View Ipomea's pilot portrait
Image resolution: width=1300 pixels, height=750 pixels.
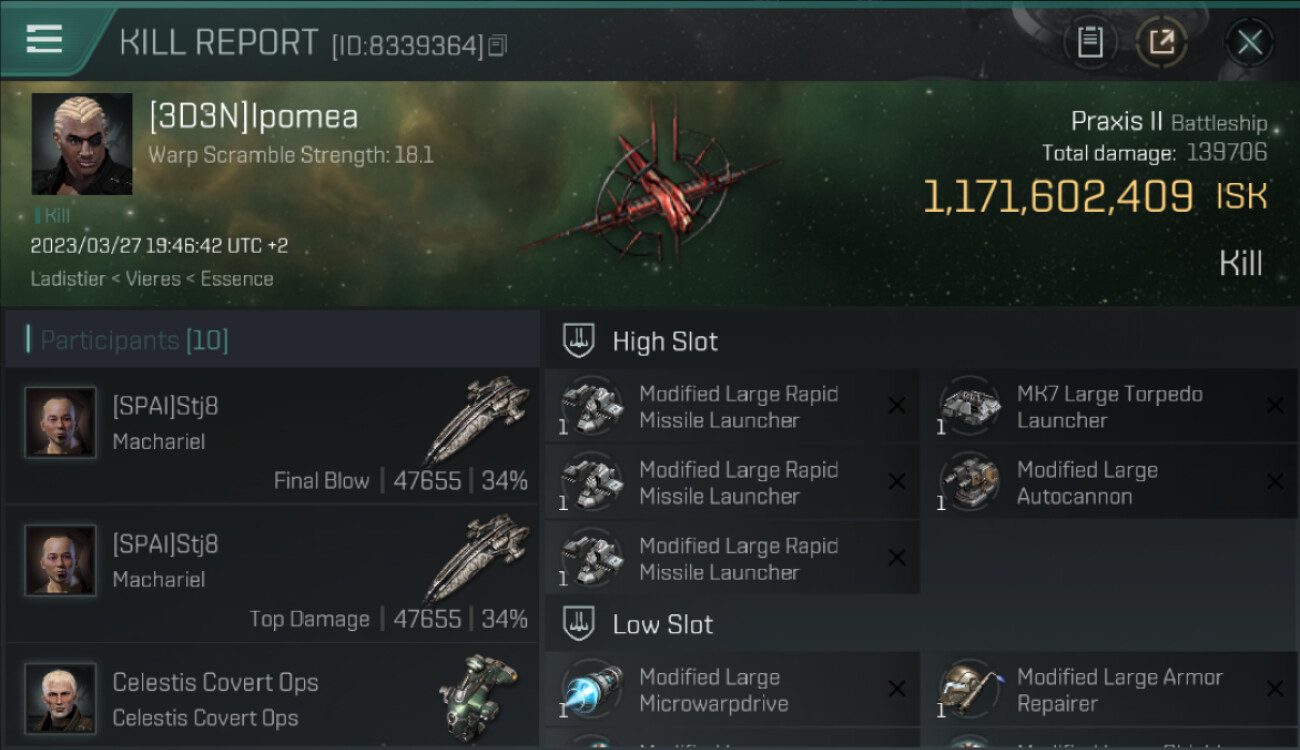[82, 144]
